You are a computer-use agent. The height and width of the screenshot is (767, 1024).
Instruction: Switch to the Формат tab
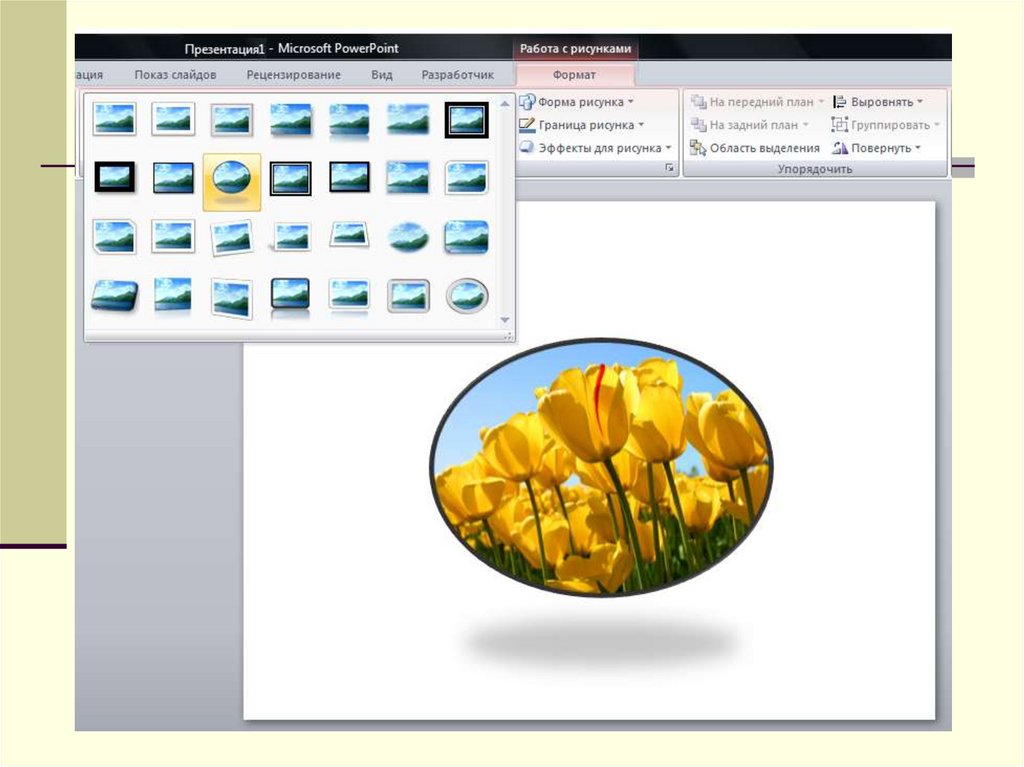point(574,75)
